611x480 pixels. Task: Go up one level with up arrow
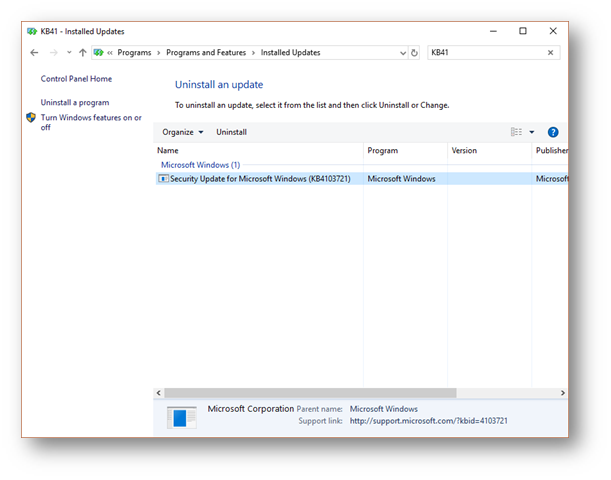click(x=82, y=53)
